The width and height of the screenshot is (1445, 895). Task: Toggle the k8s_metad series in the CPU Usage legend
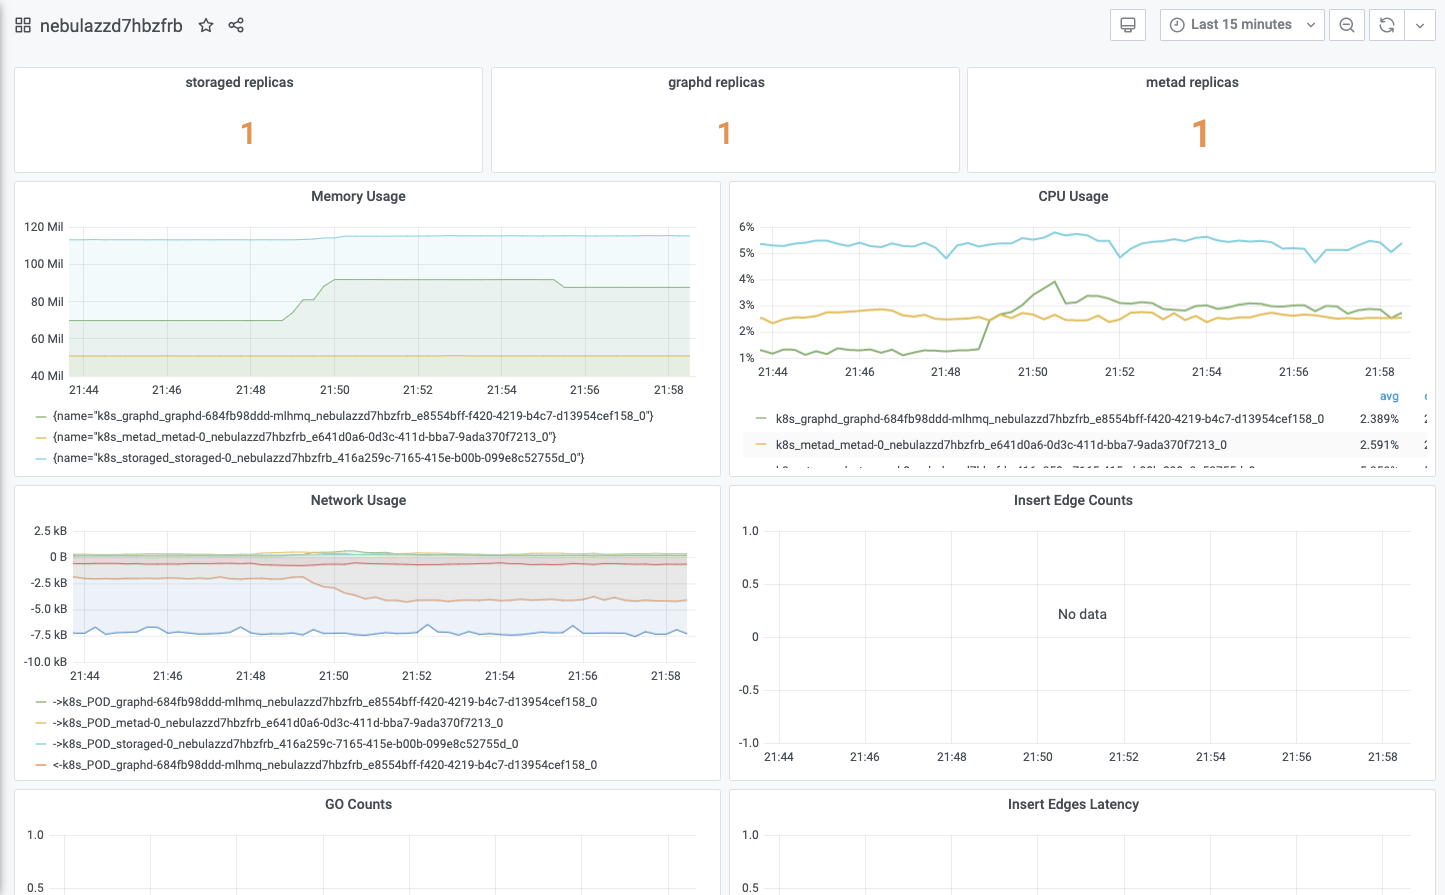click(1001, 445)
